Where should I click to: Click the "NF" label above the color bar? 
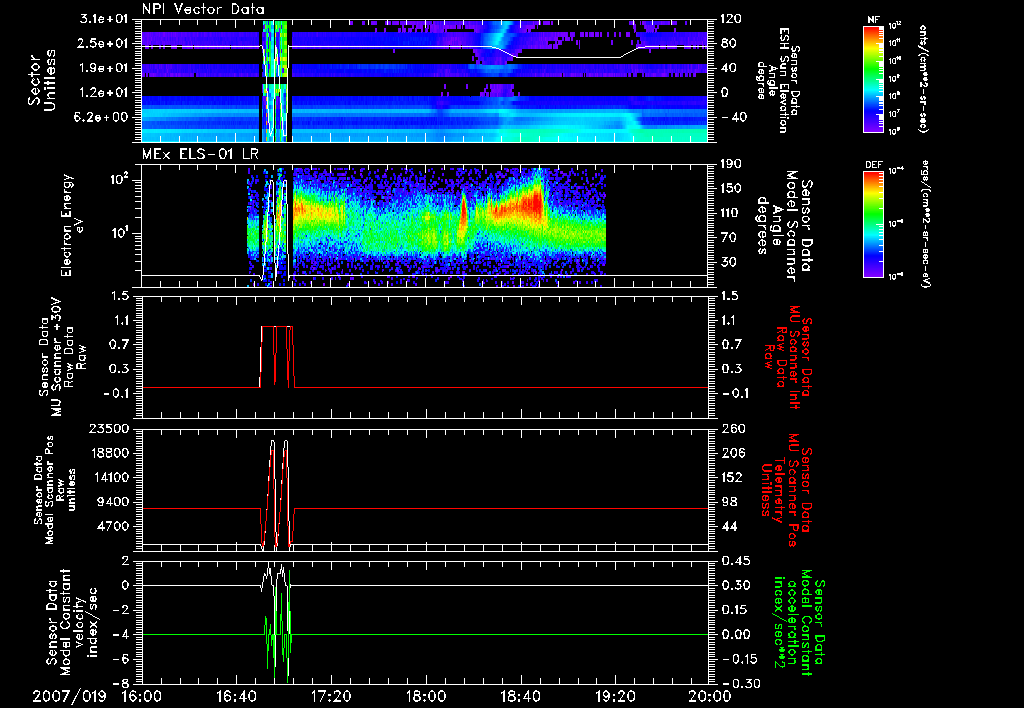click(x=873, y=20)
